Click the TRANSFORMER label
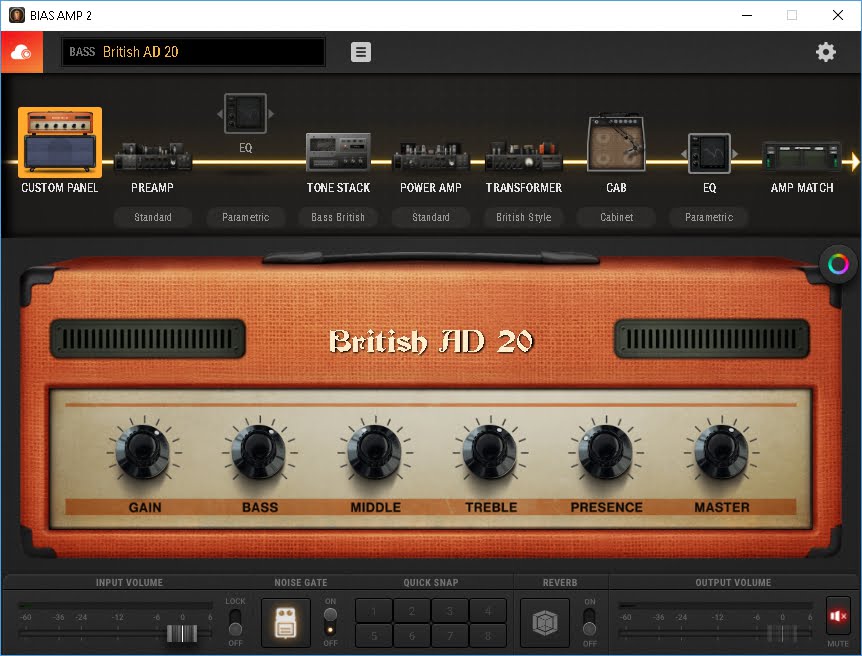 tap(523, 188)
